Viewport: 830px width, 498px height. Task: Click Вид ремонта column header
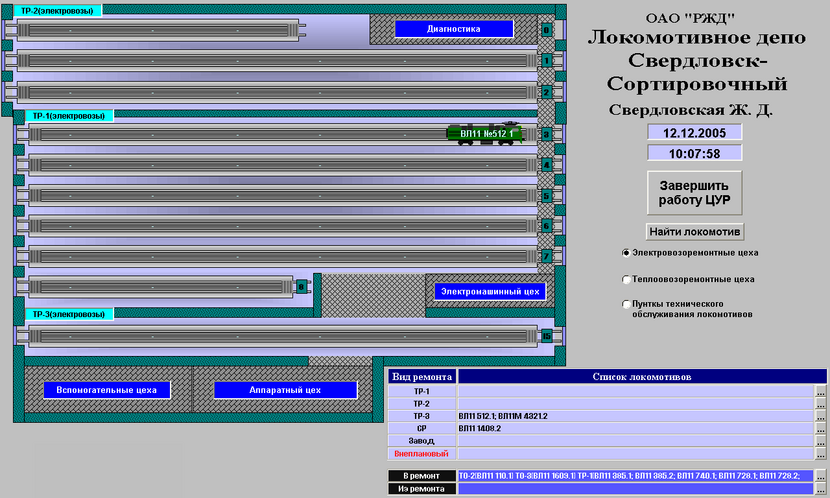(421, 377)
